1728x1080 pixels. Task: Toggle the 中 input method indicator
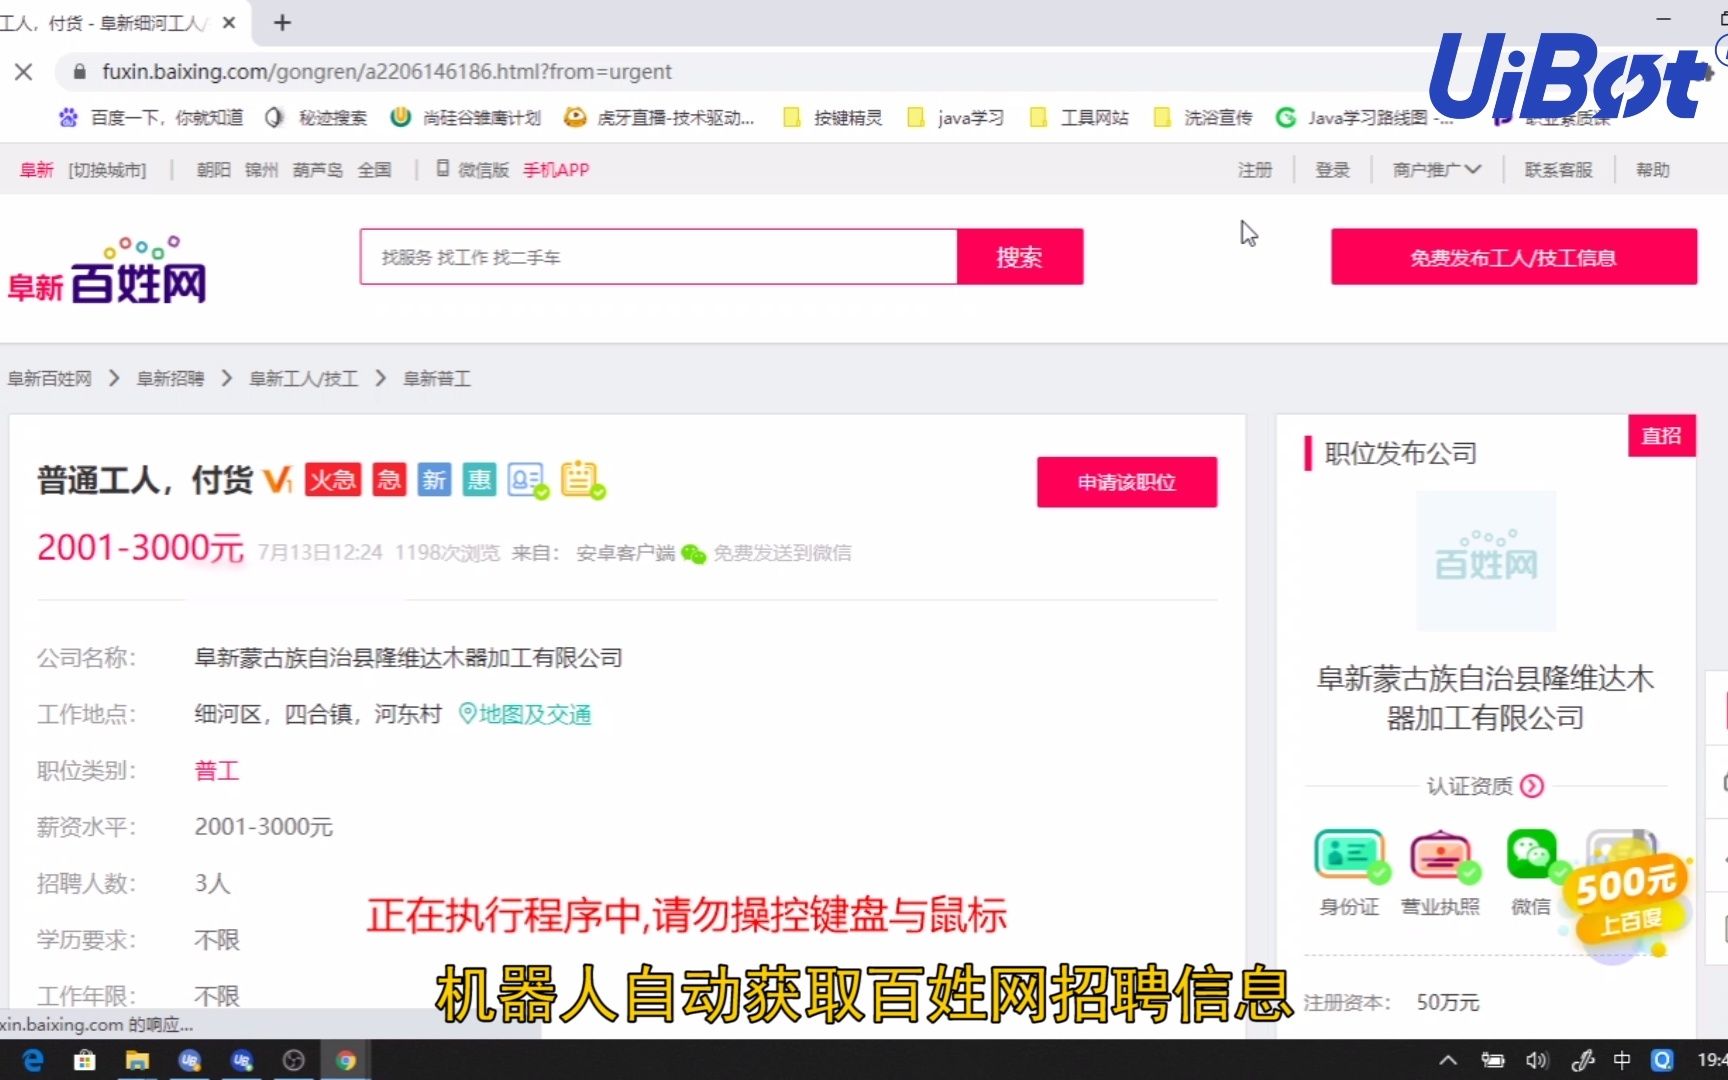pos(1622,1060)
